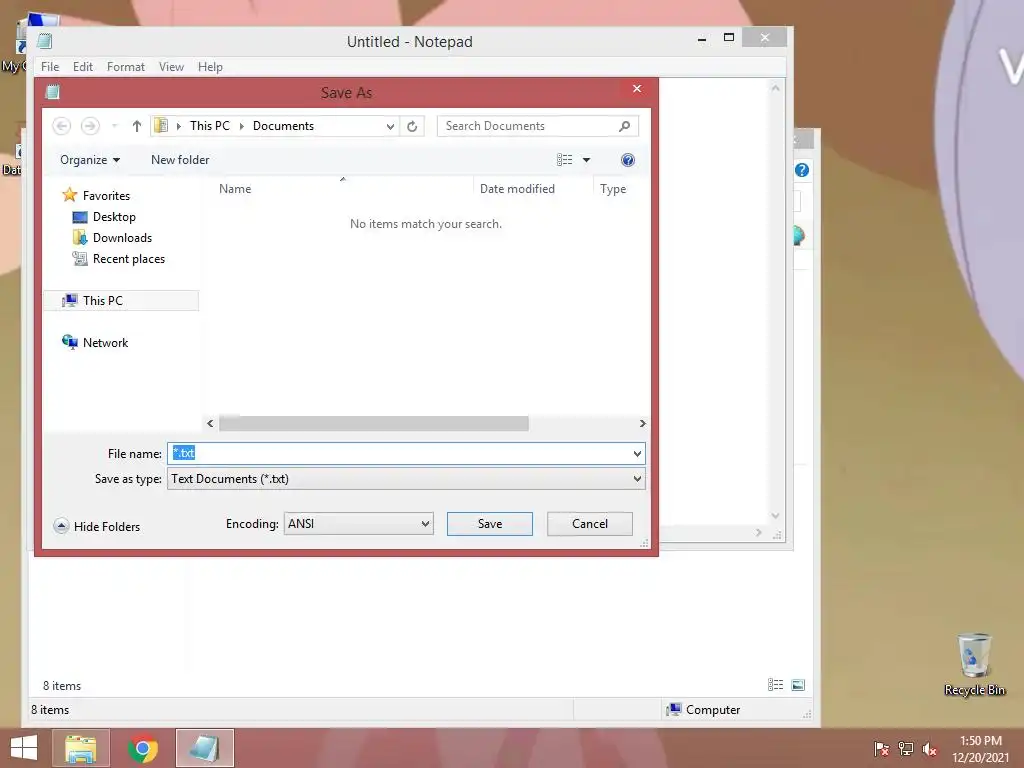Click the Cancel button
Viewport: 1024px width, 768px height.
[590, 524]
